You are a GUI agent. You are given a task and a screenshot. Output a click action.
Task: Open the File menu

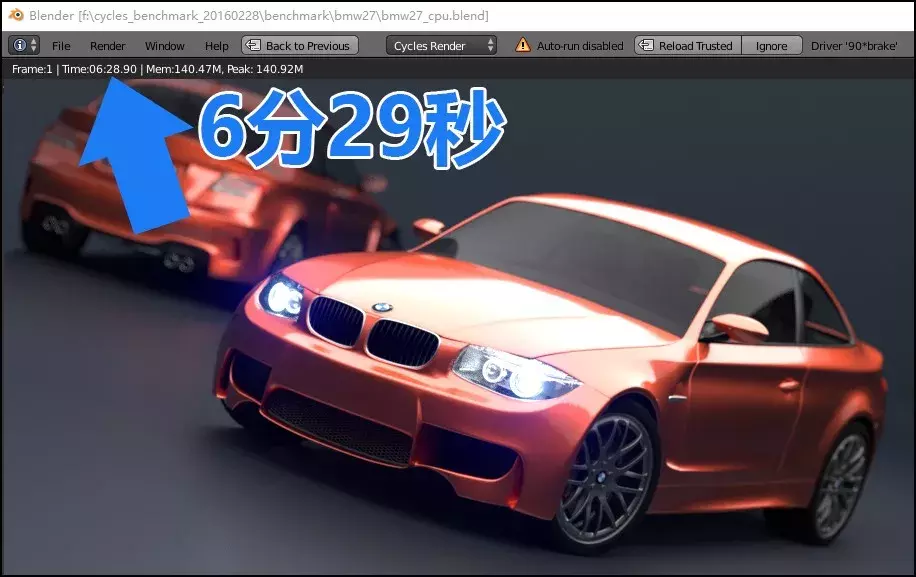pyautogui.click(x=60, y=45)
